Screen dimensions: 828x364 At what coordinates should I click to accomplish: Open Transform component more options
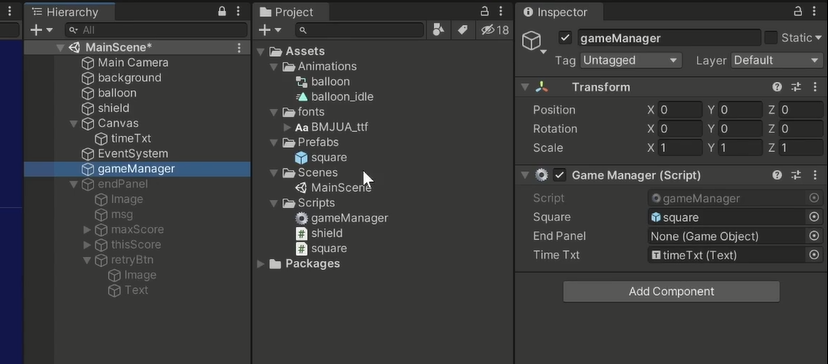click(x=815, y=87)
